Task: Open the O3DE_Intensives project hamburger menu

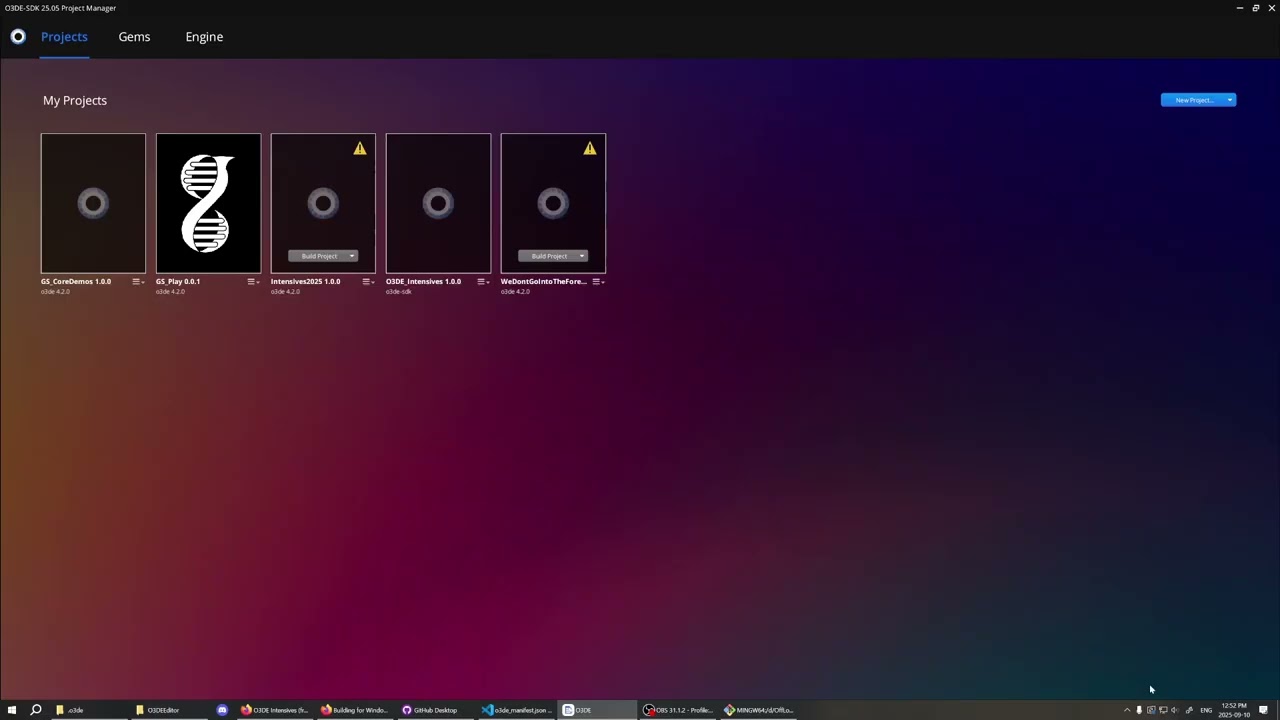Action: tap(483, 282)
